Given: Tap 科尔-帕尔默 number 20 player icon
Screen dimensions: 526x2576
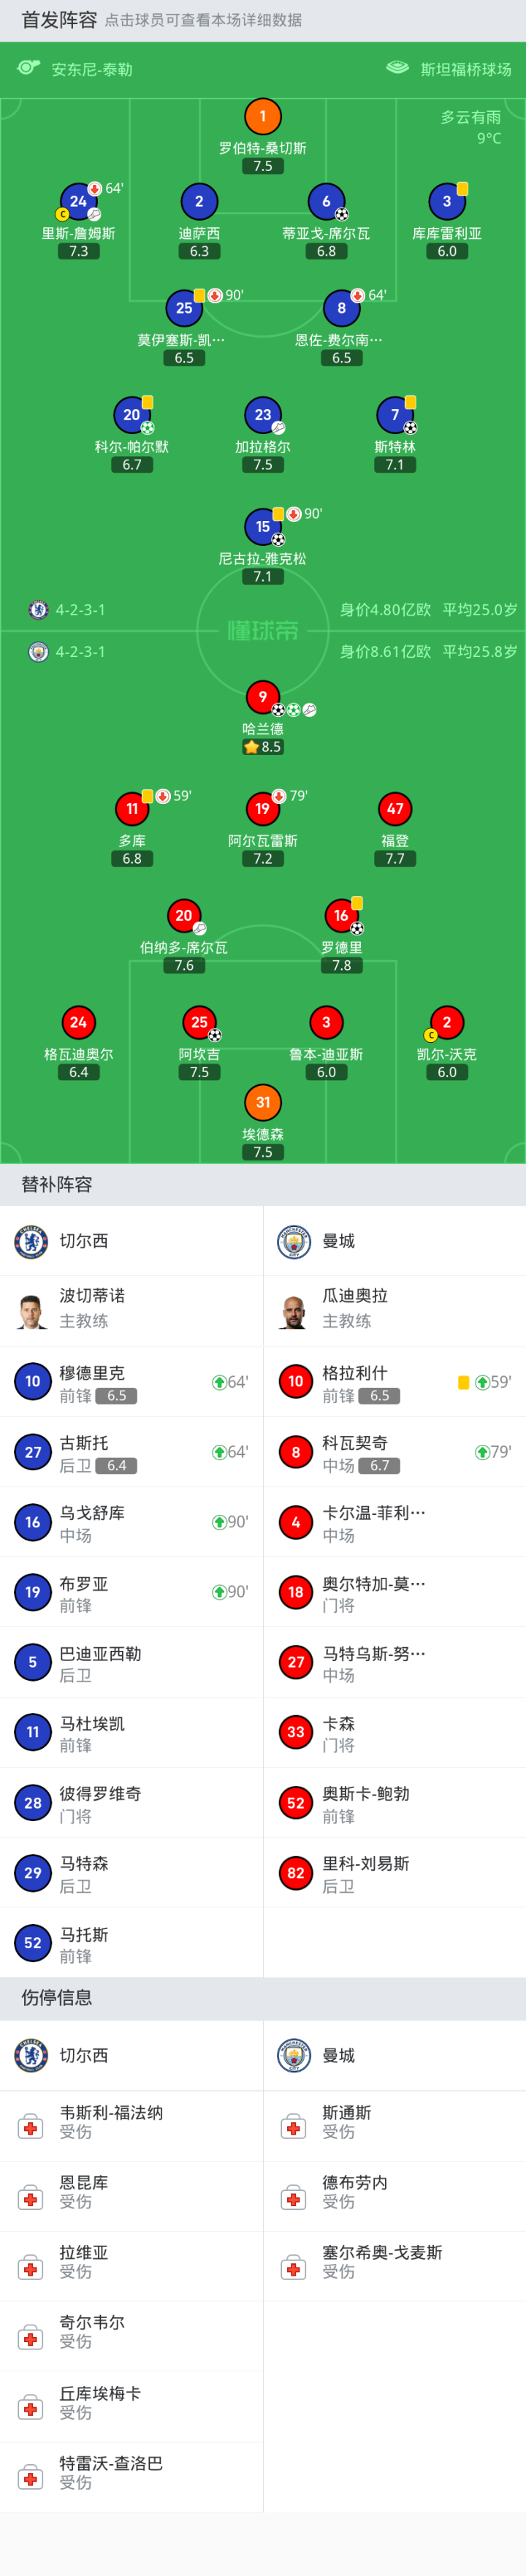Looking at the screenshot, I should [132, 414].
